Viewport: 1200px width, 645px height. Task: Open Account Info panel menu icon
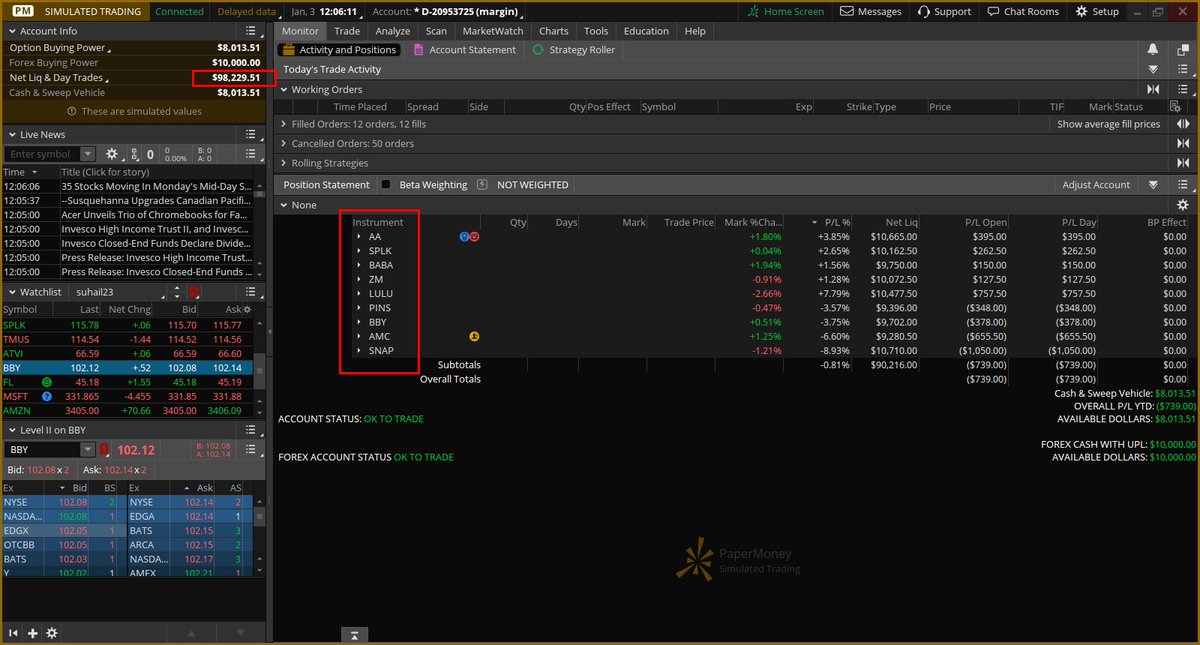click(253, 31)
